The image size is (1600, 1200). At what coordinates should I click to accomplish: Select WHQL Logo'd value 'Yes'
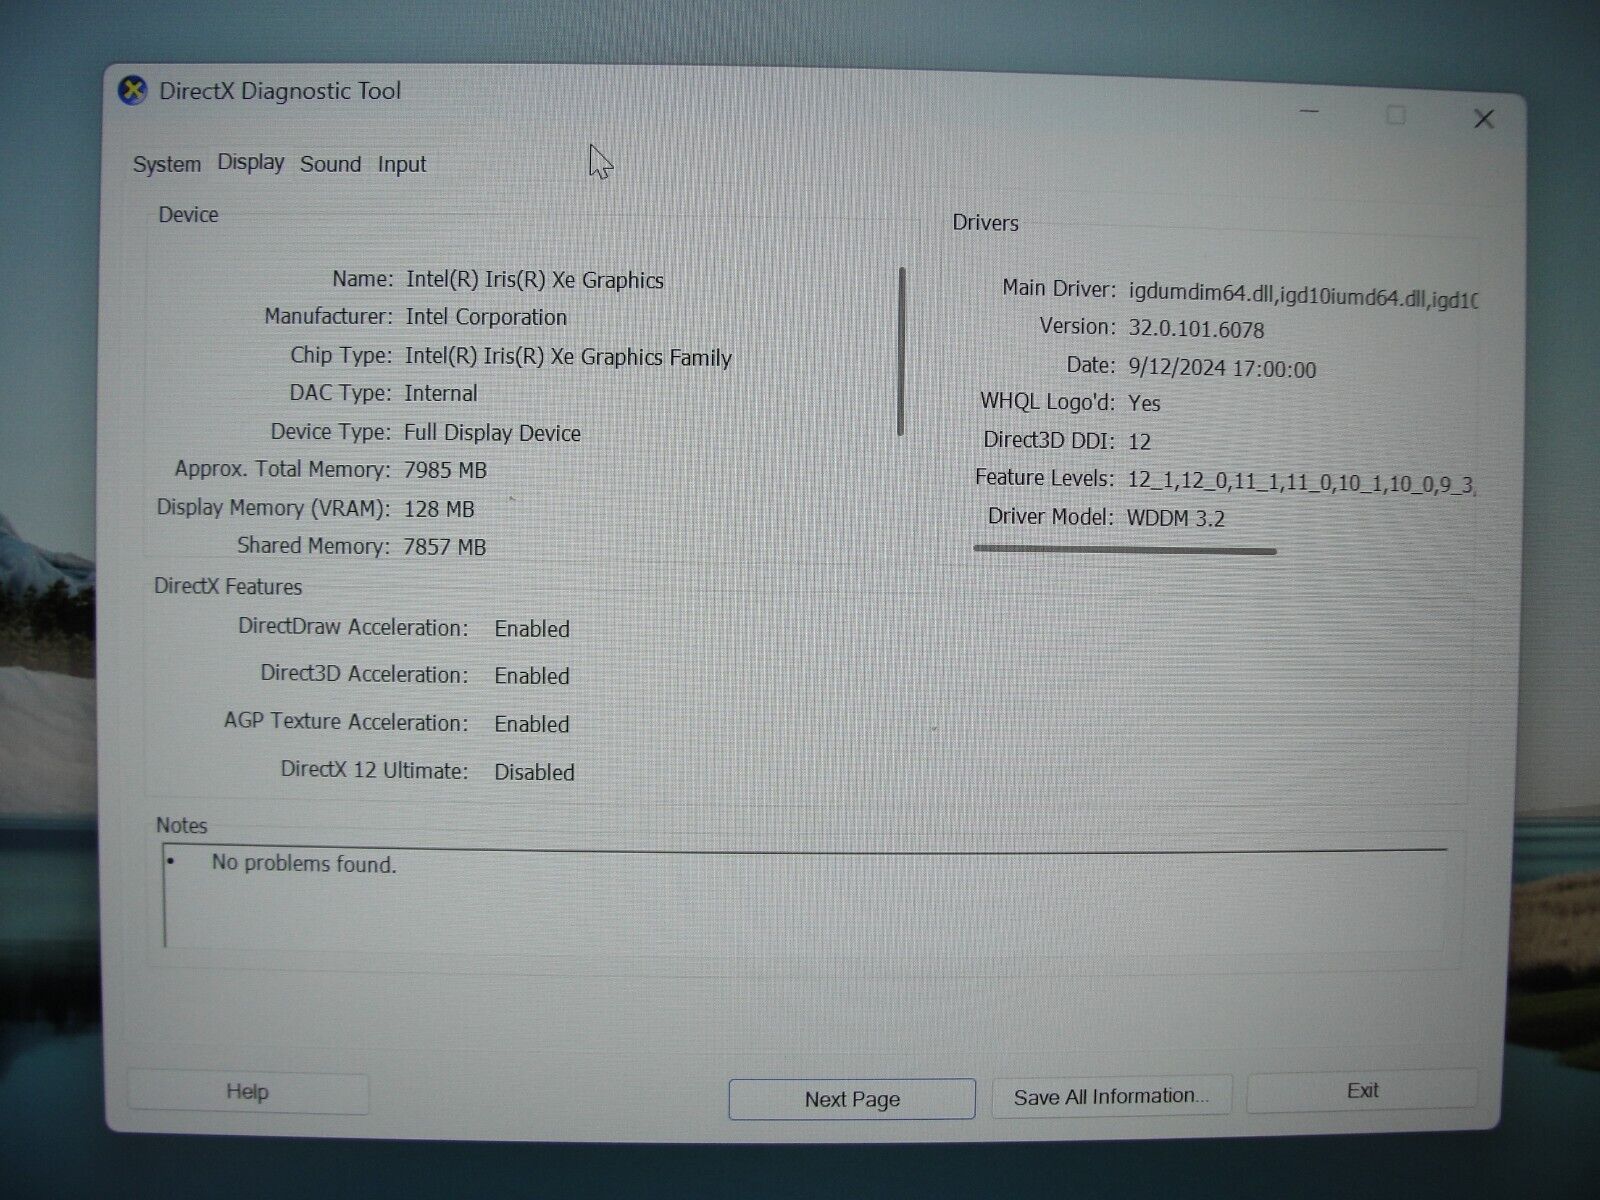pos(1144,403)
